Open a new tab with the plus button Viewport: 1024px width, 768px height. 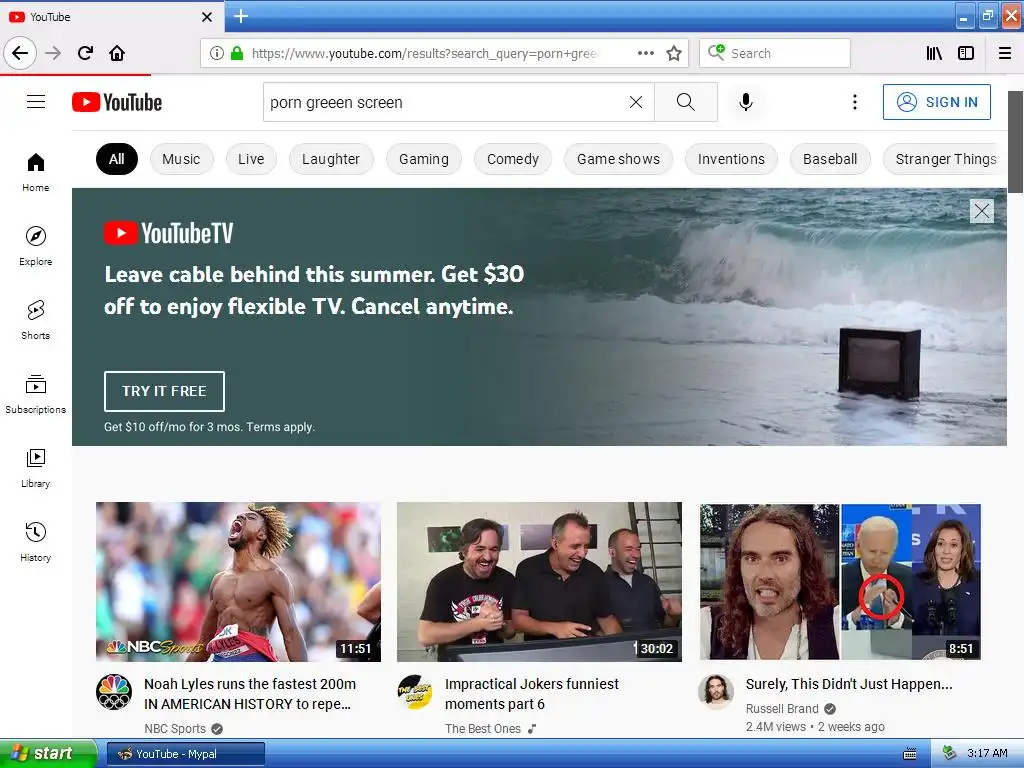click(240, 16)
